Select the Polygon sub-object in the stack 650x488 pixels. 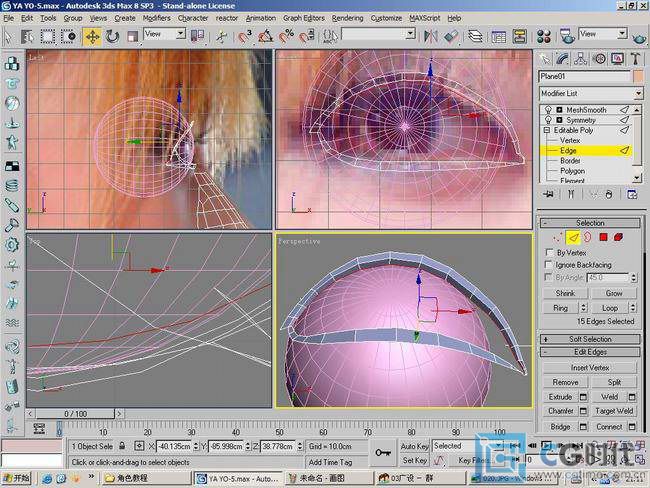click(x=572, y=171)
